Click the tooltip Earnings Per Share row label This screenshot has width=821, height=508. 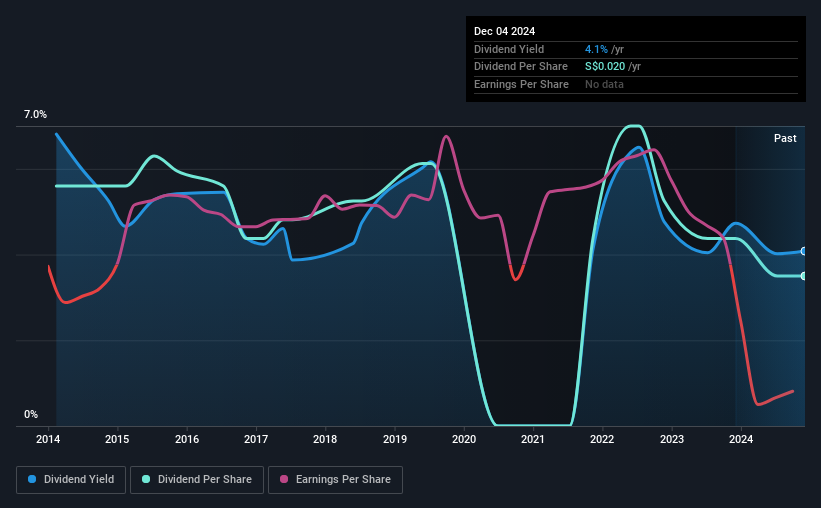tap(521, 84)
